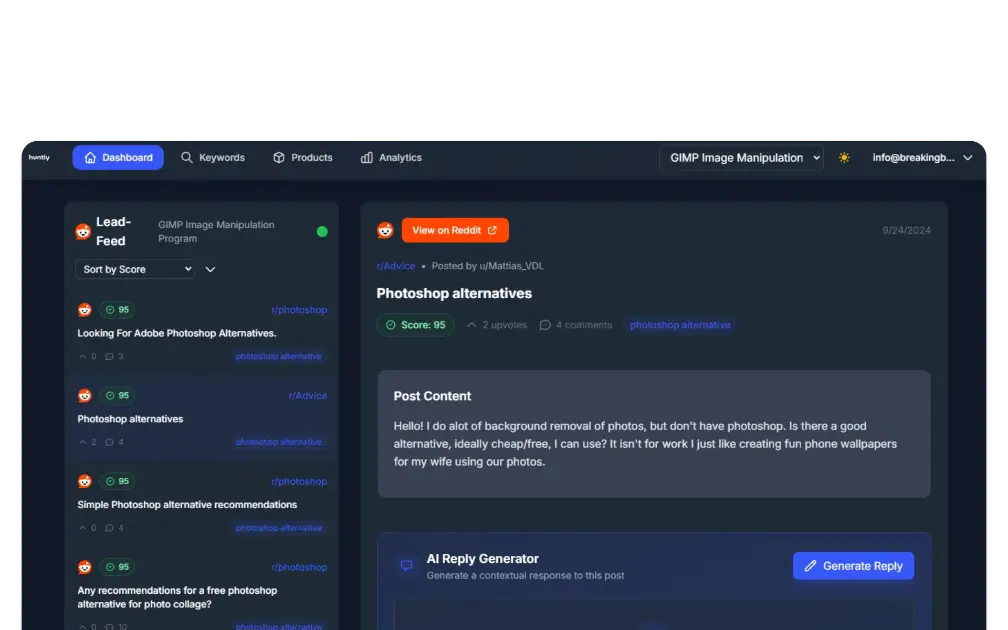Screen dimensions: 1008x630
Task: Click the huntly logo in navbar
Action: pos(39,158)
